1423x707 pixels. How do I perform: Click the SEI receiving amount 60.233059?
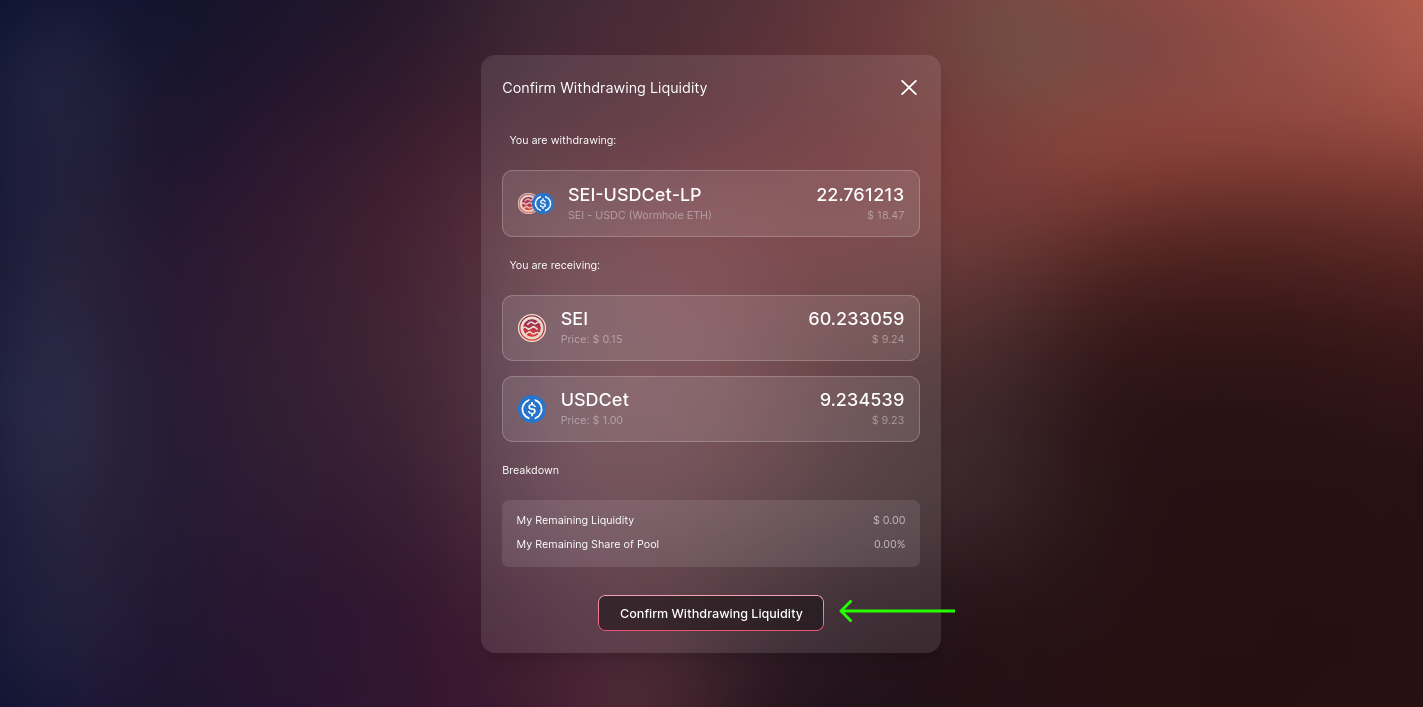[x=855, y=319]
